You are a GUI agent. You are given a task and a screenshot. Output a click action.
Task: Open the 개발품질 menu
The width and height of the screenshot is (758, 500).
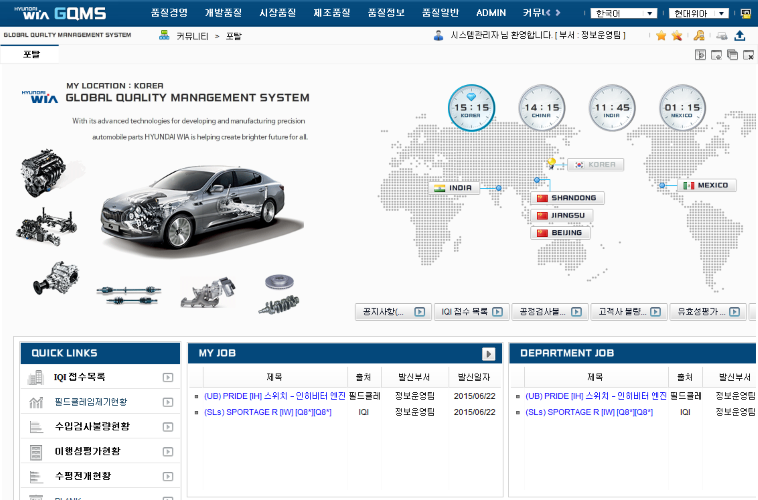tap(223, 13)
